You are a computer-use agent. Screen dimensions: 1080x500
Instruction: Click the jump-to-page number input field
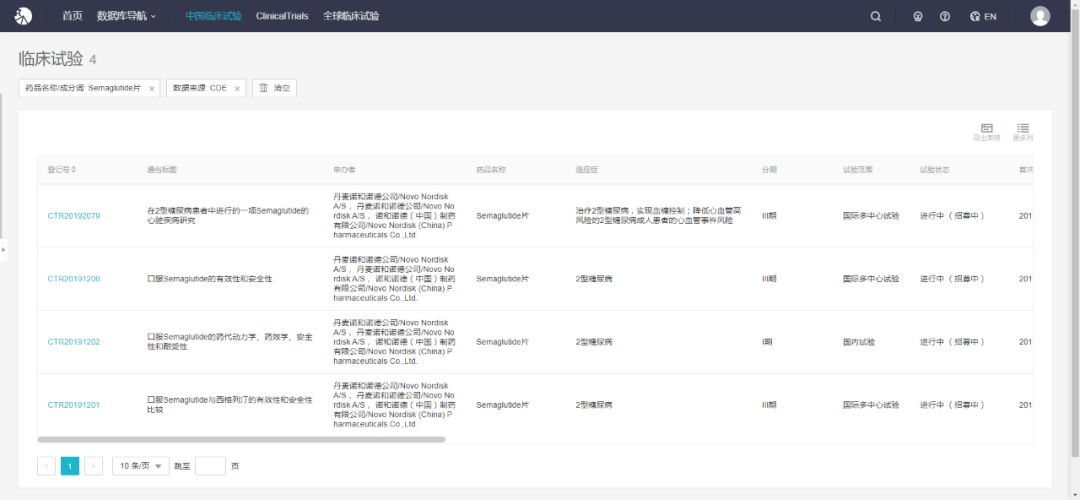210,466
